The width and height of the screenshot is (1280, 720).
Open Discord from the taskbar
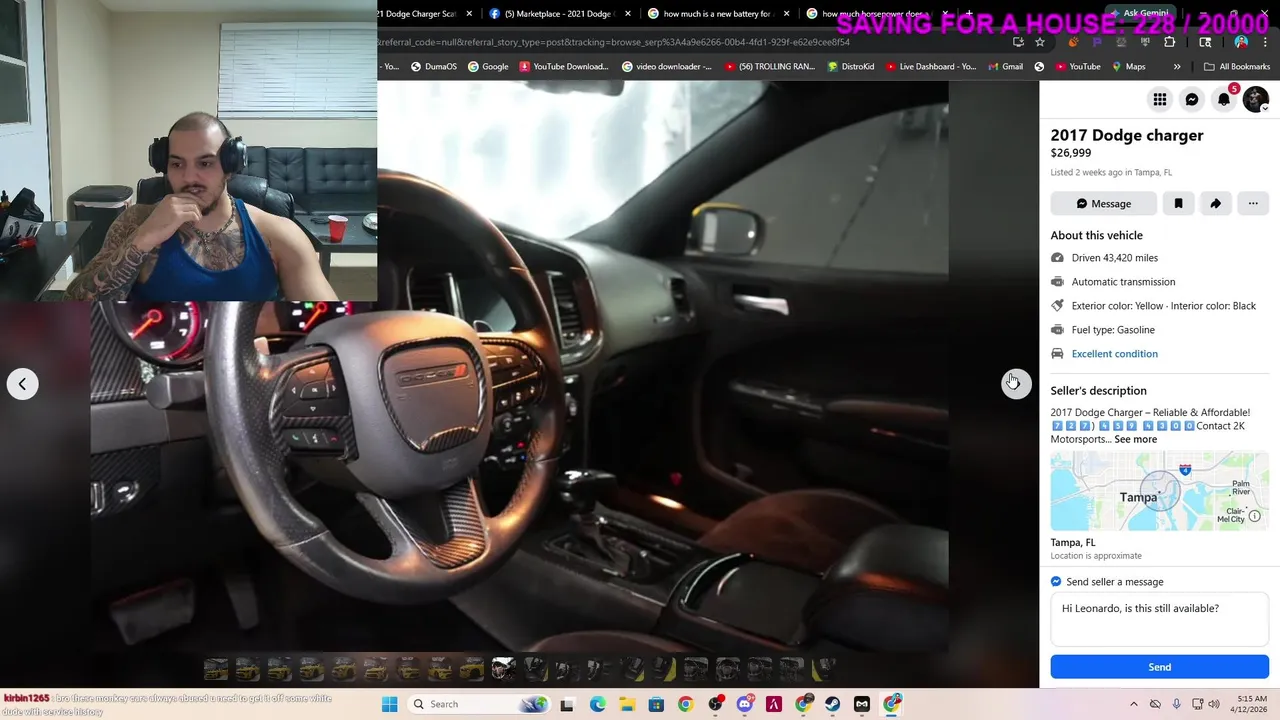(744, 704)
